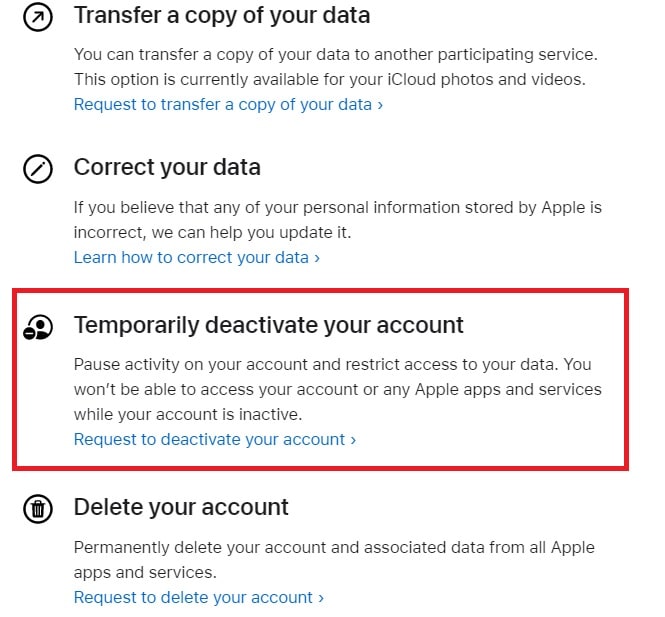Viewport: 665px width, 617px height.
Task: Open Learn how to correct your data link
Action: pyautogui.click(x=196, y=257)
